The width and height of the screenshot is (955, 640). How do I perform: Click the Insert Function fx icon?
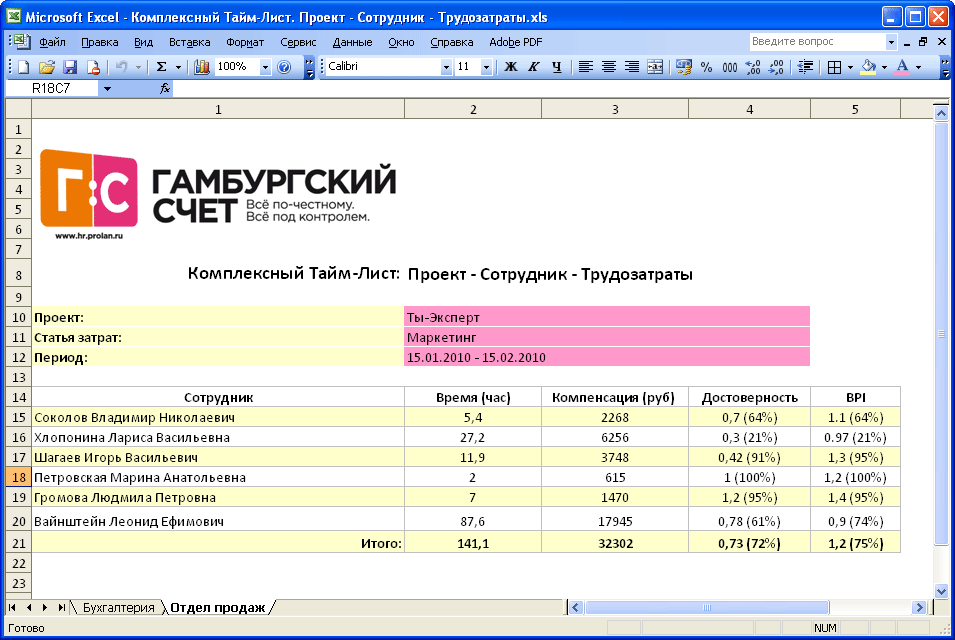166,88
